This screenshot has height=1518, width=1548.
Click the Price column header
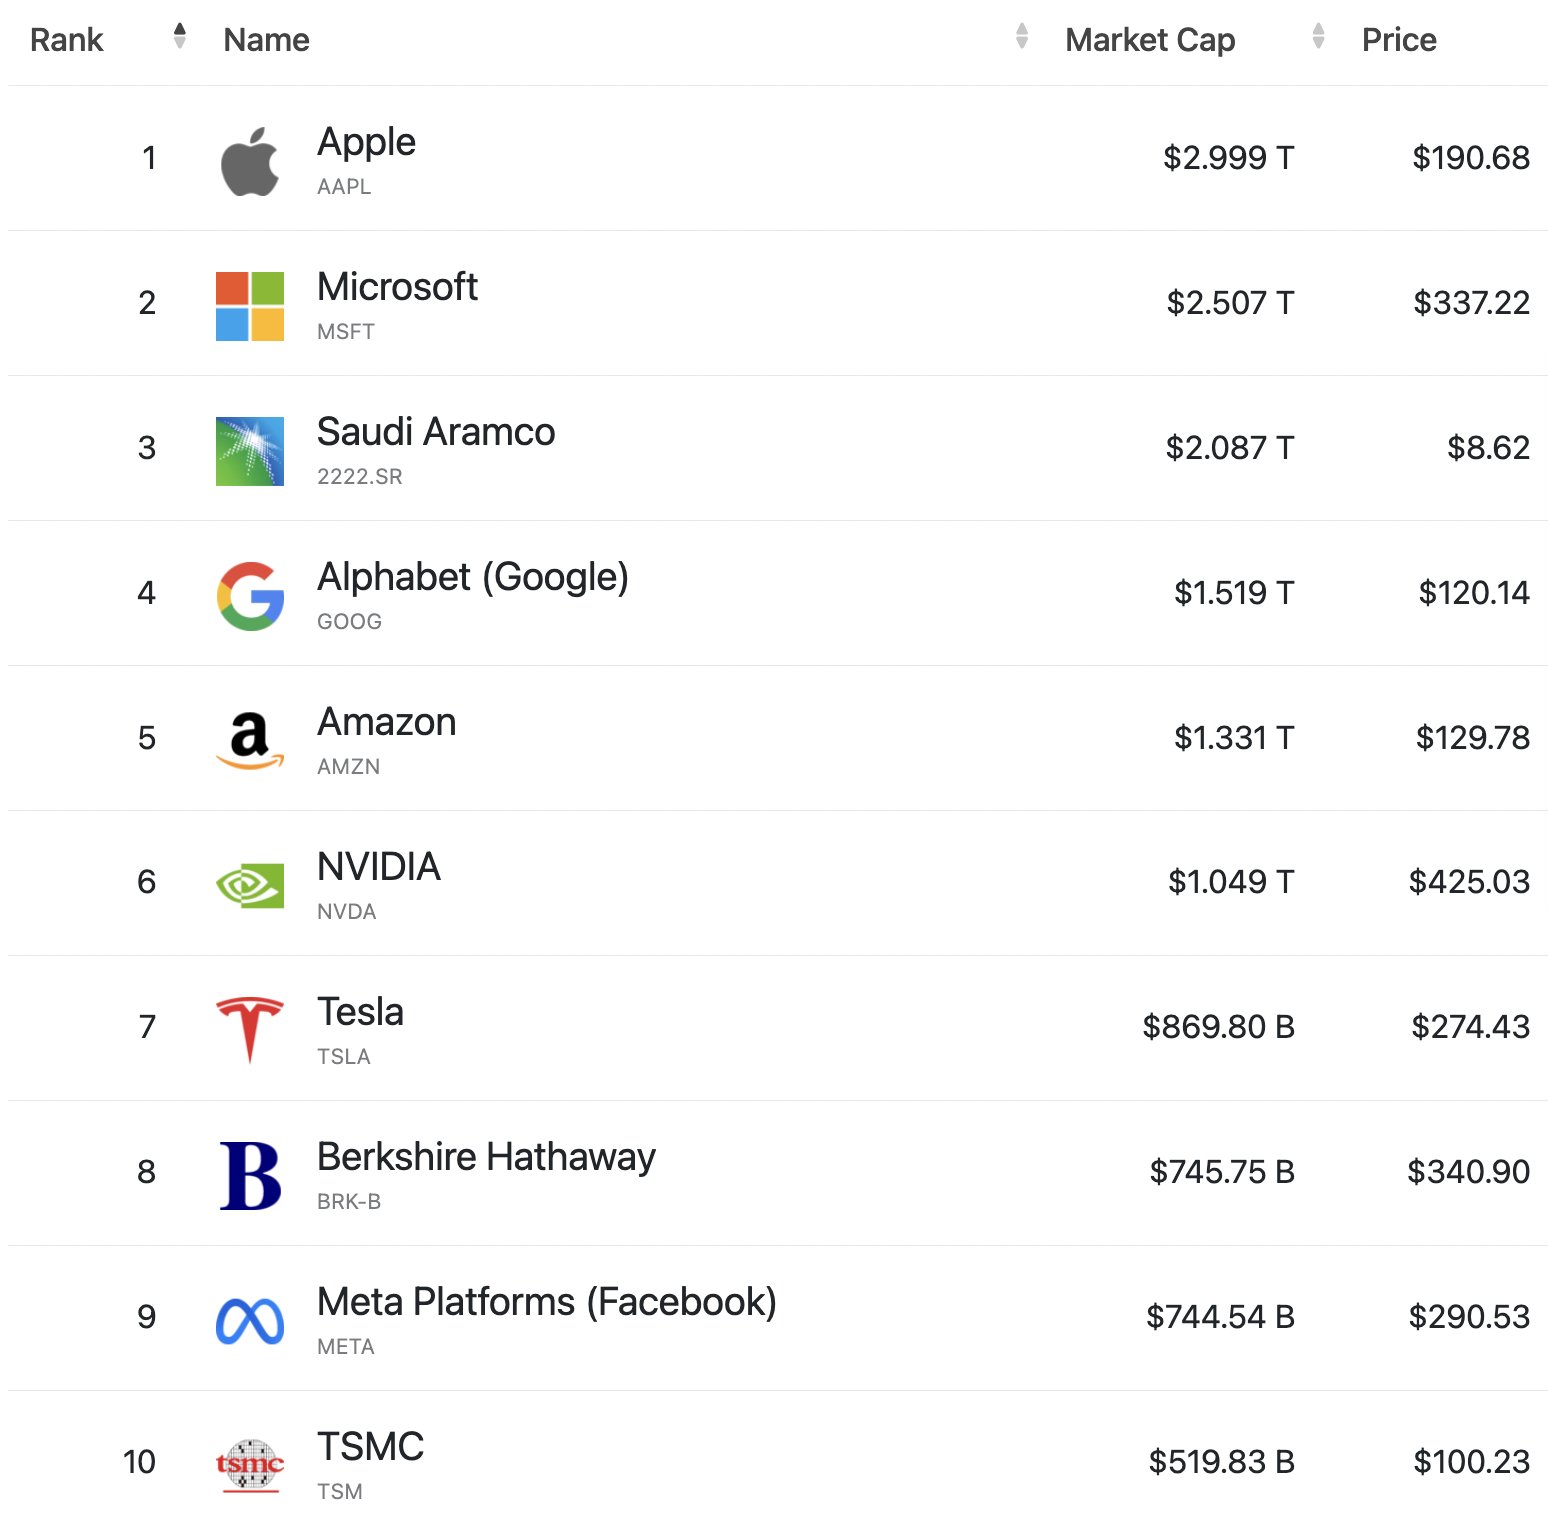point(1400,40)
